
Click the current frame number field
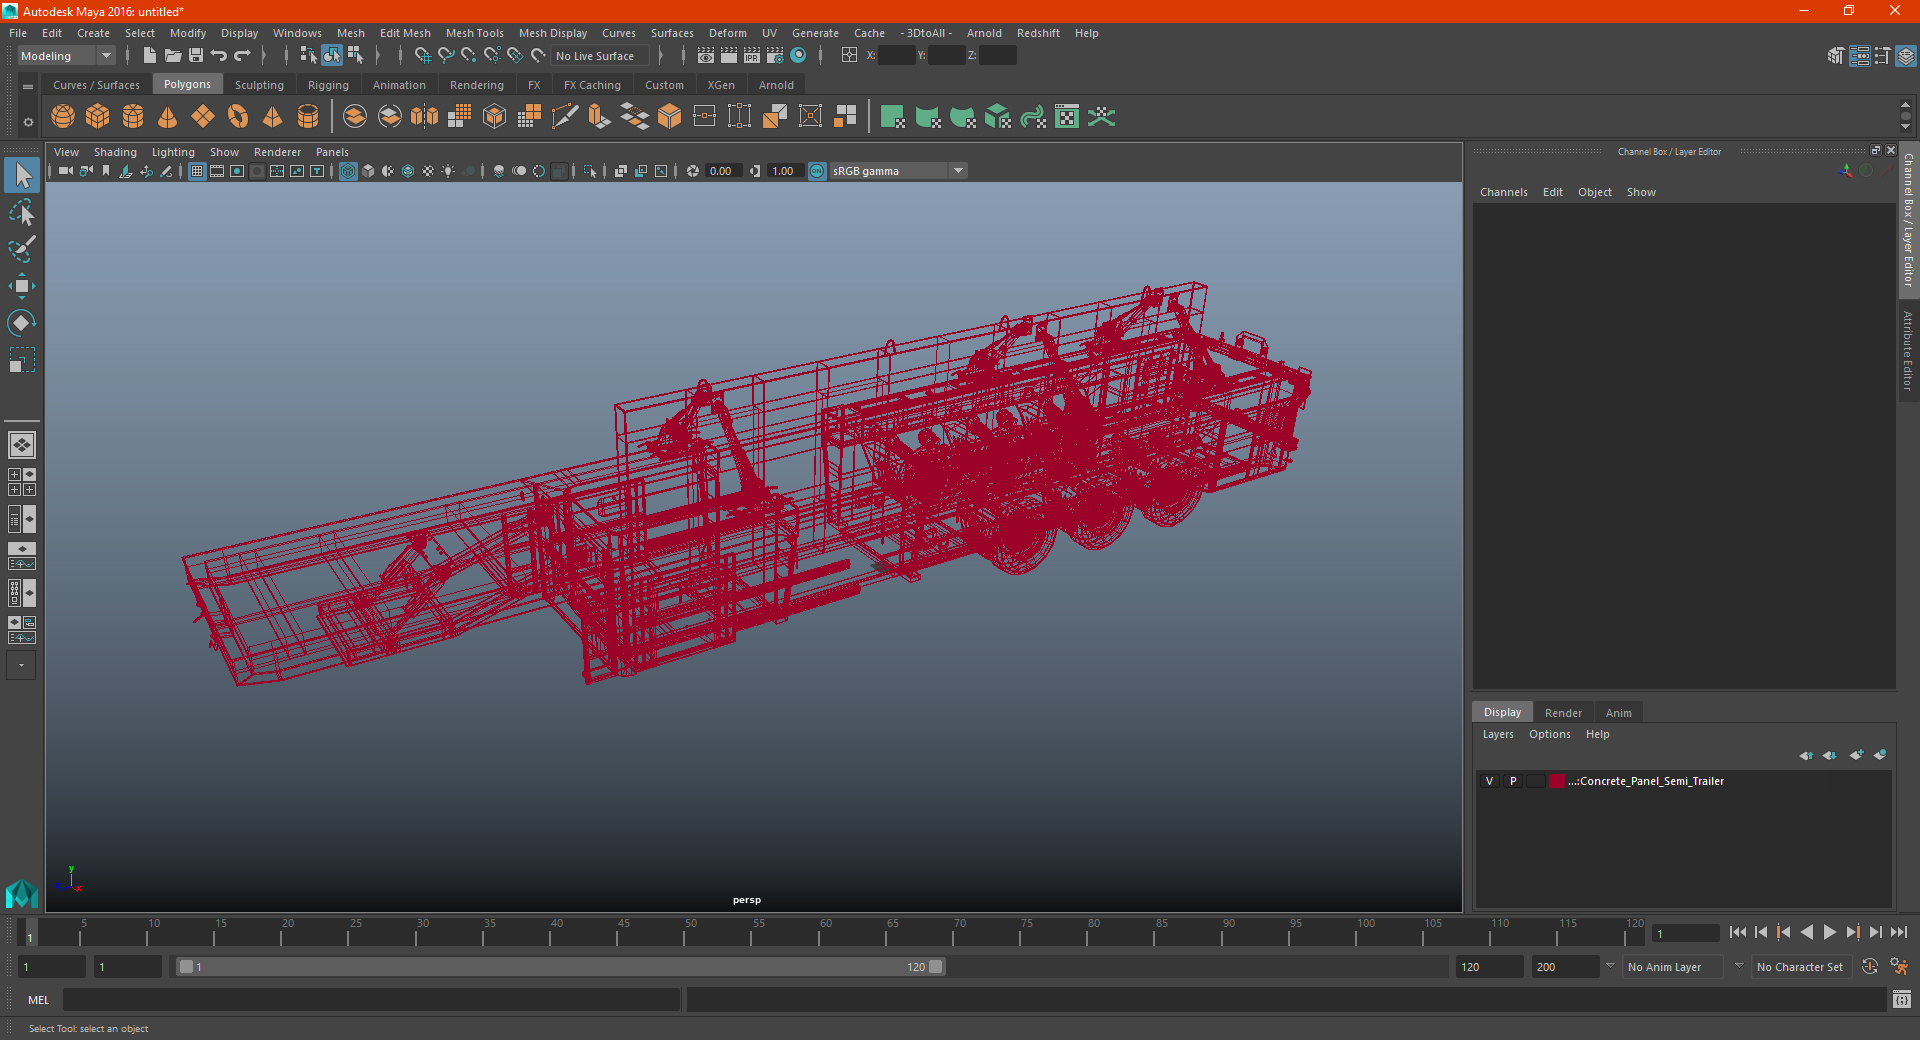click(1685, 934)
